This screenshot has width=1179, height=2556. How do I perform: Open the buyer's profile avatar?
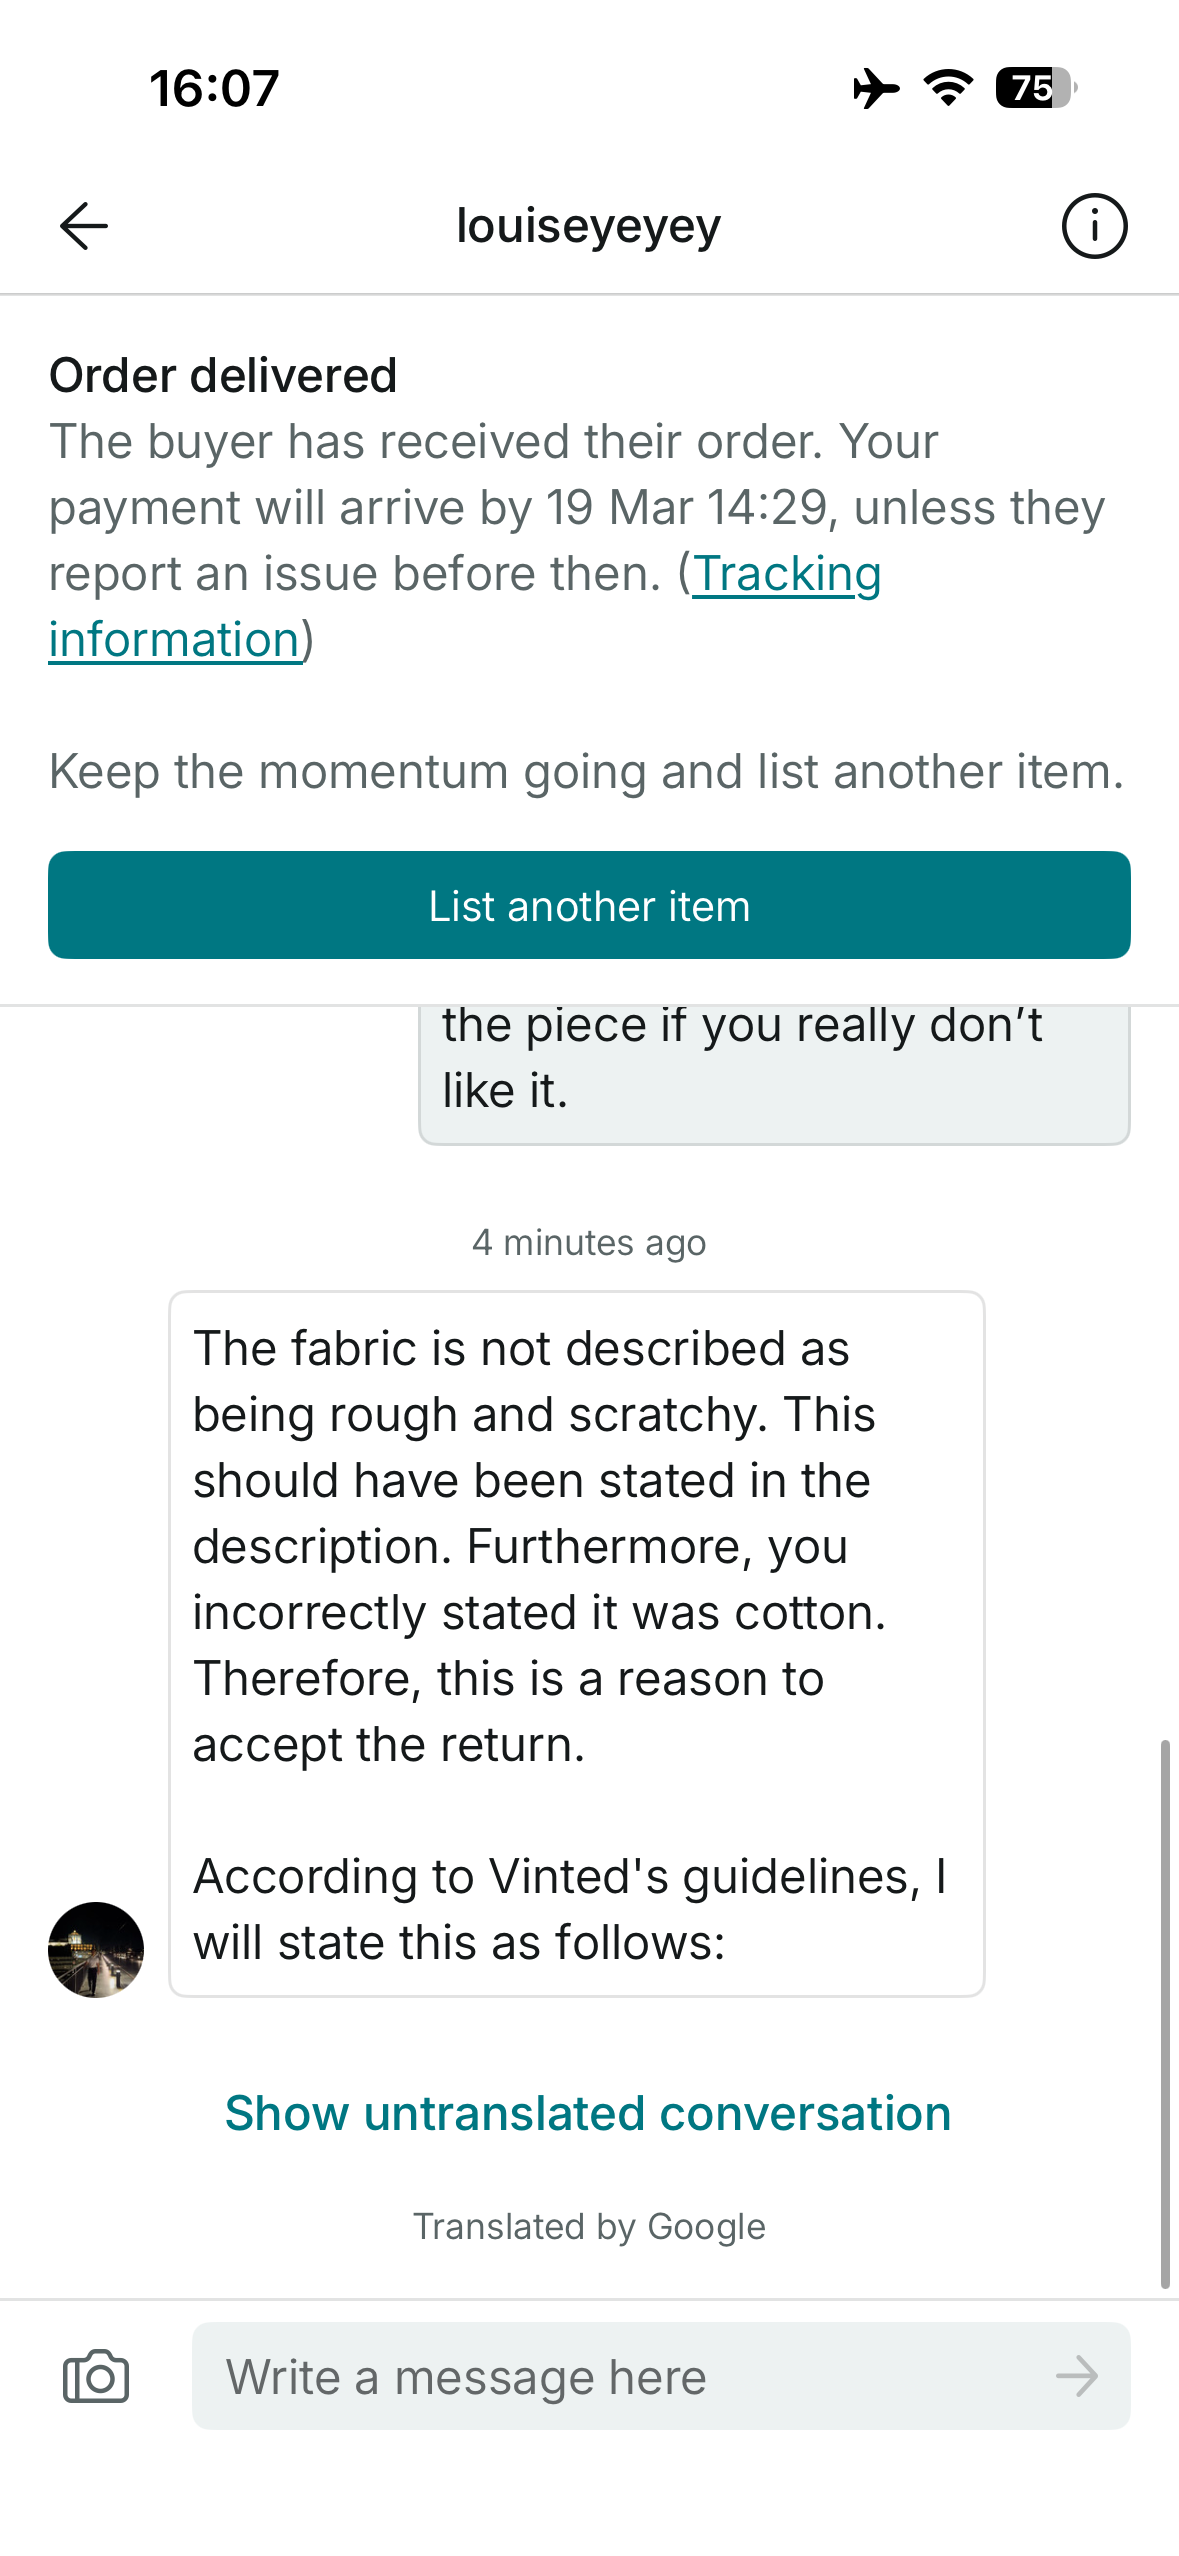(x=96, y=1949)
